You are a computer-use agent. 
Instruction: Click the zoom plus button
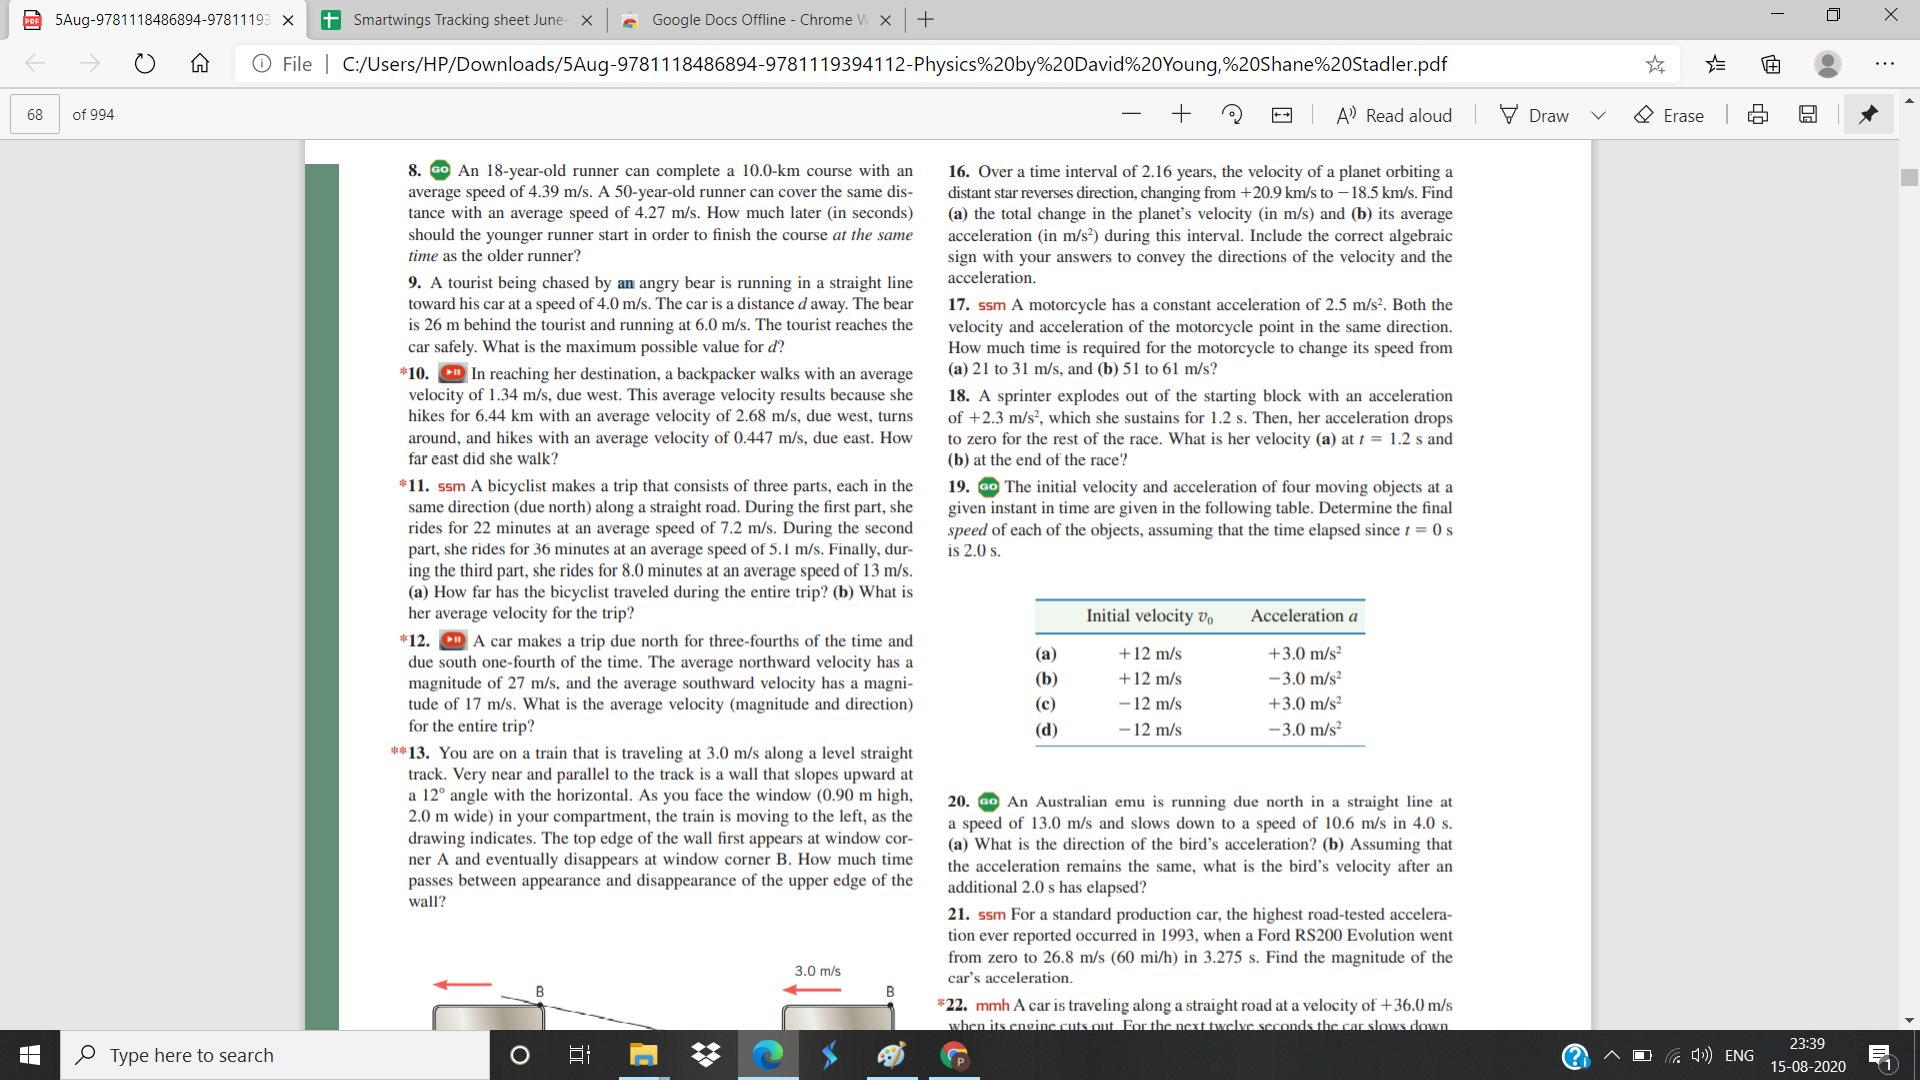click(1180, 116)
